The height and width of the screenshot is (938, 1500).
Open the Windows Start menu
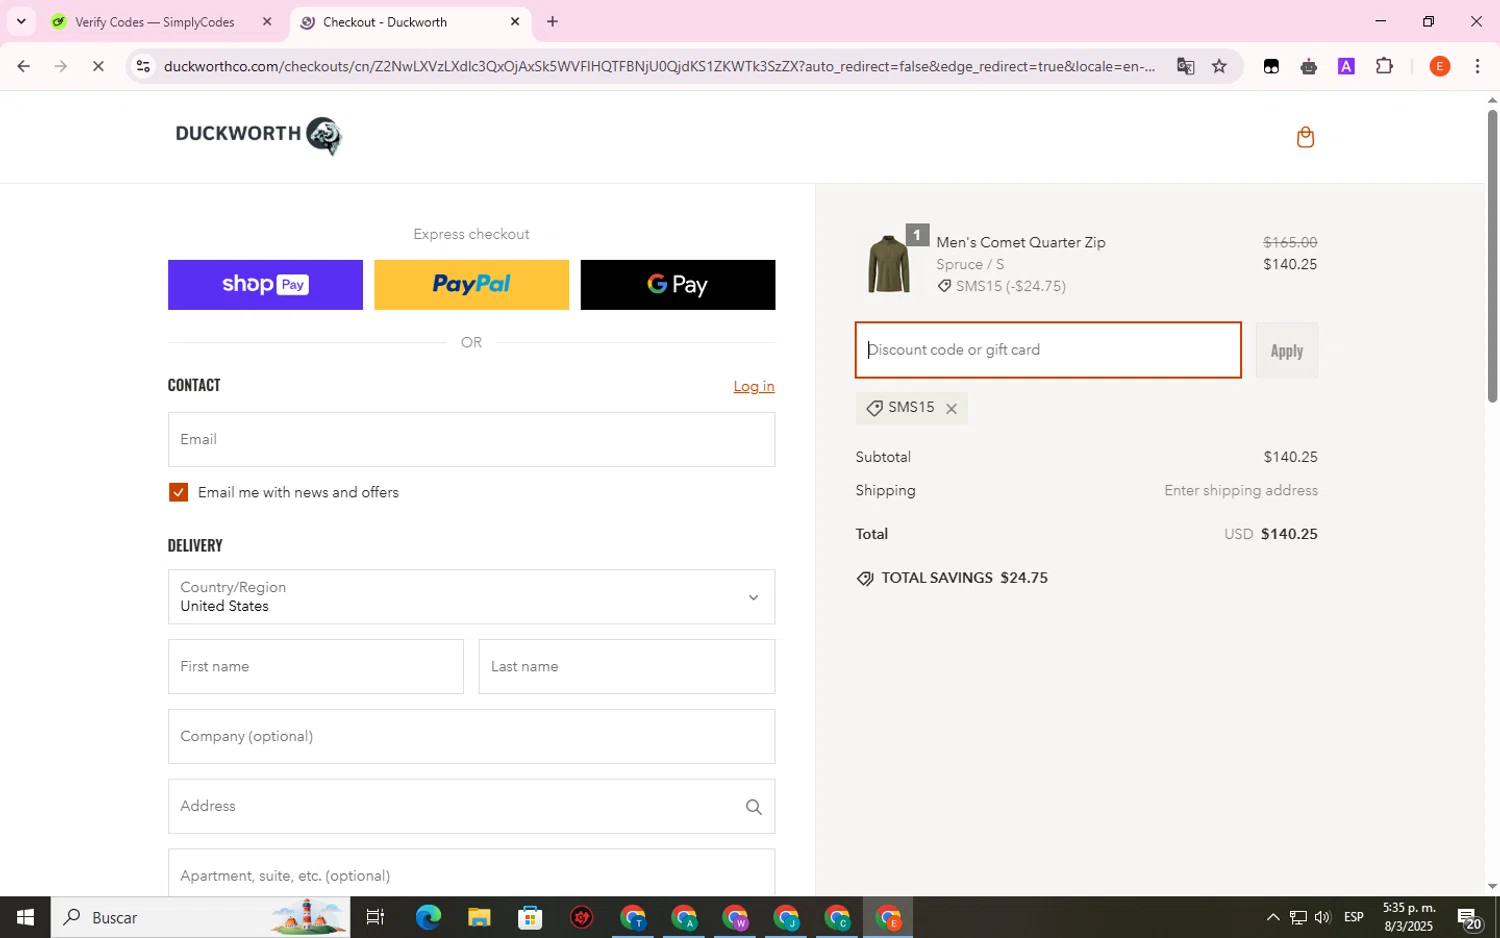pyautogui.click(x=25, y=917)
